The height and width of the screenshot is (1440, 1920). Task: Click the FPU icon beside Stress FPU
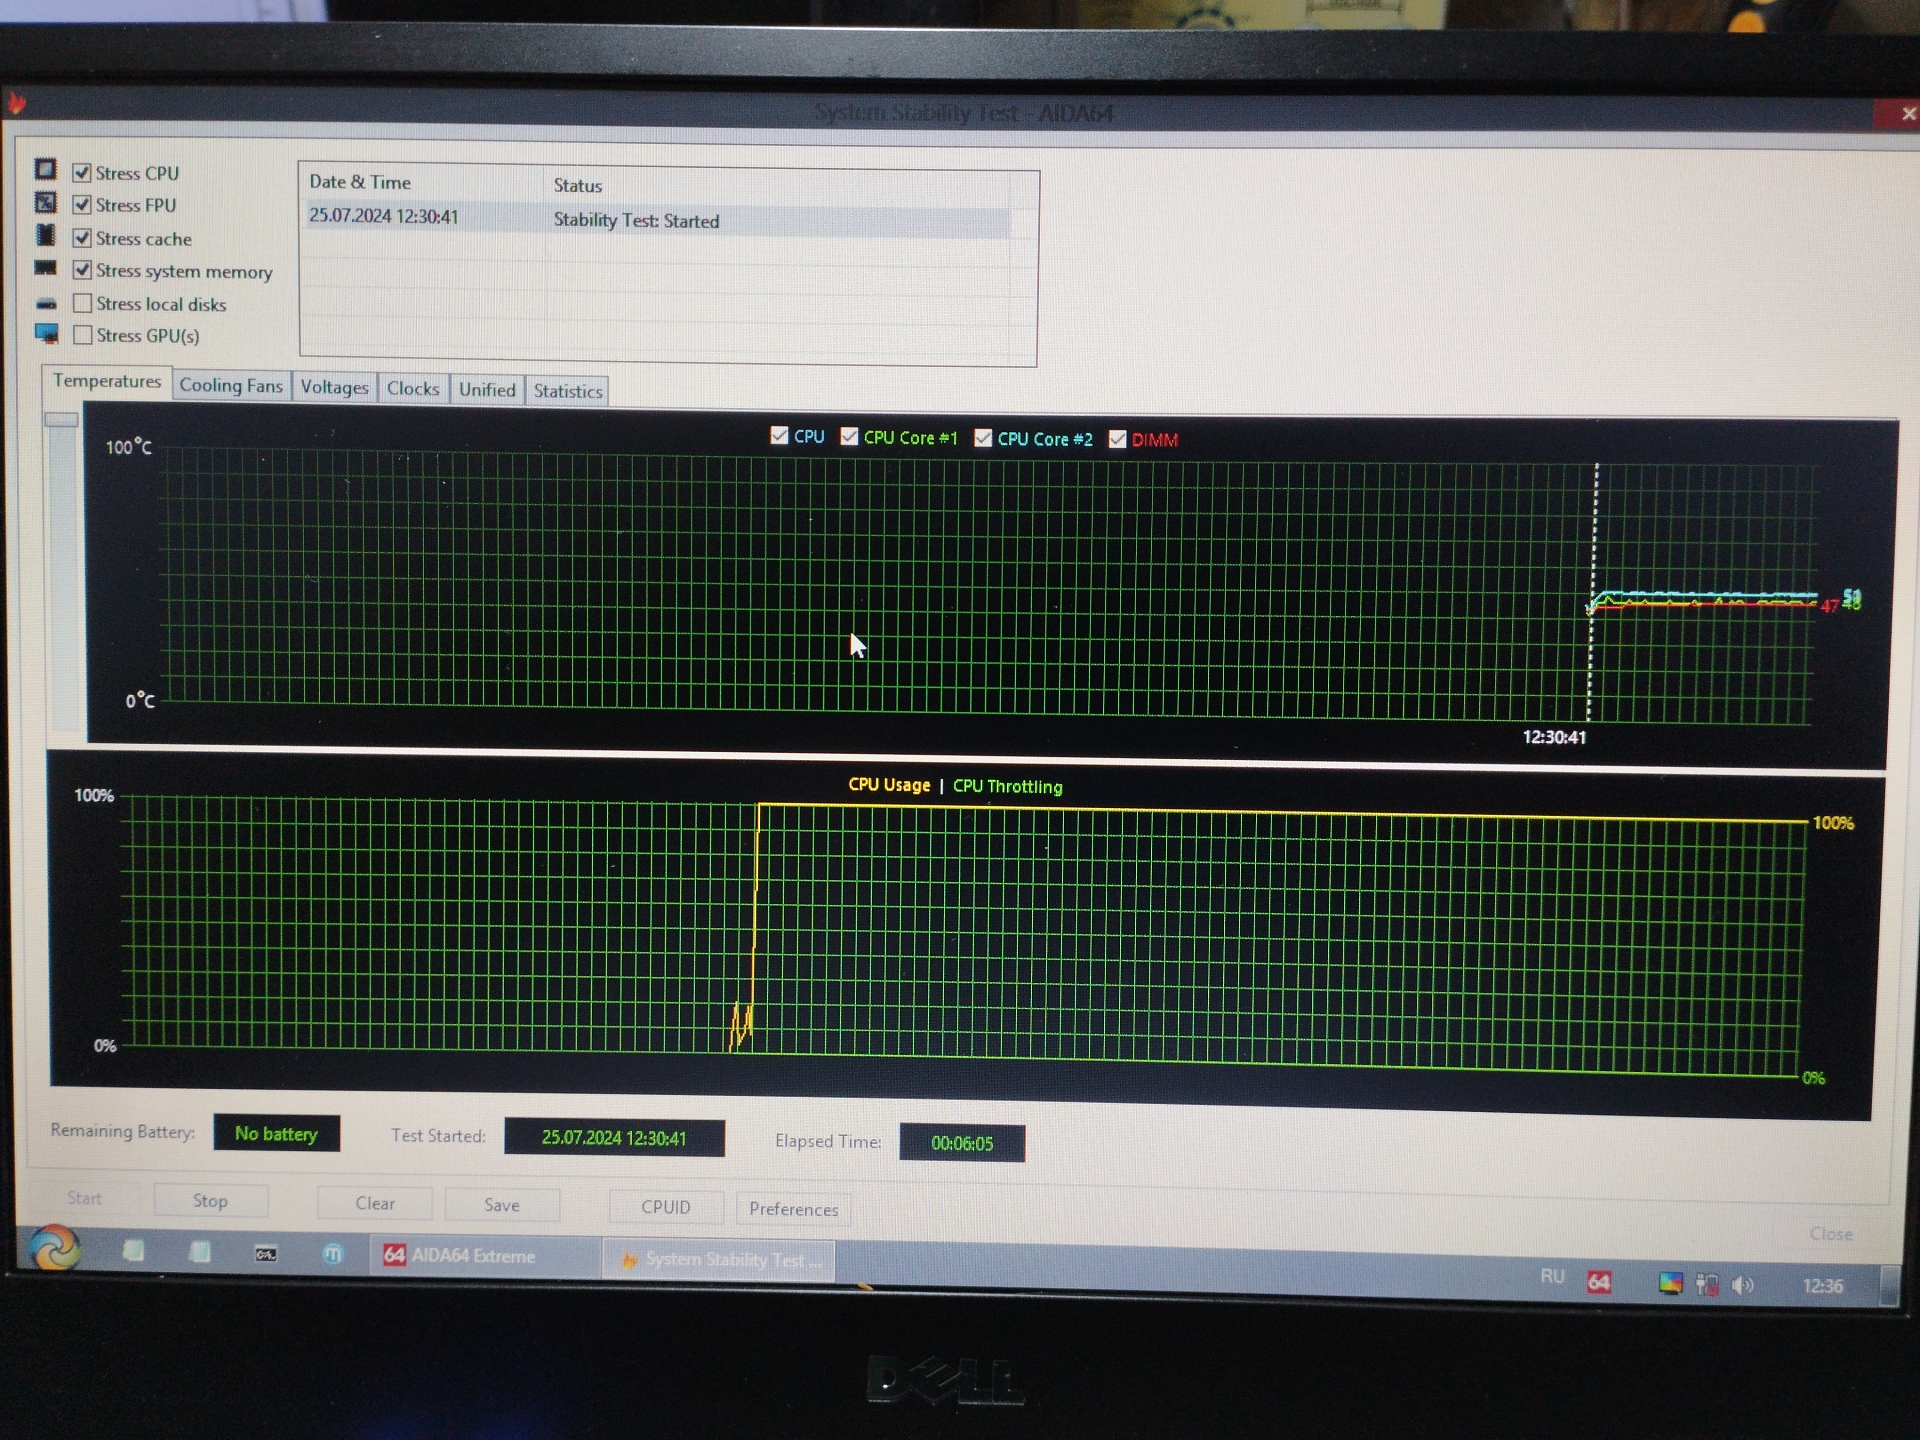tap(46, 202)
